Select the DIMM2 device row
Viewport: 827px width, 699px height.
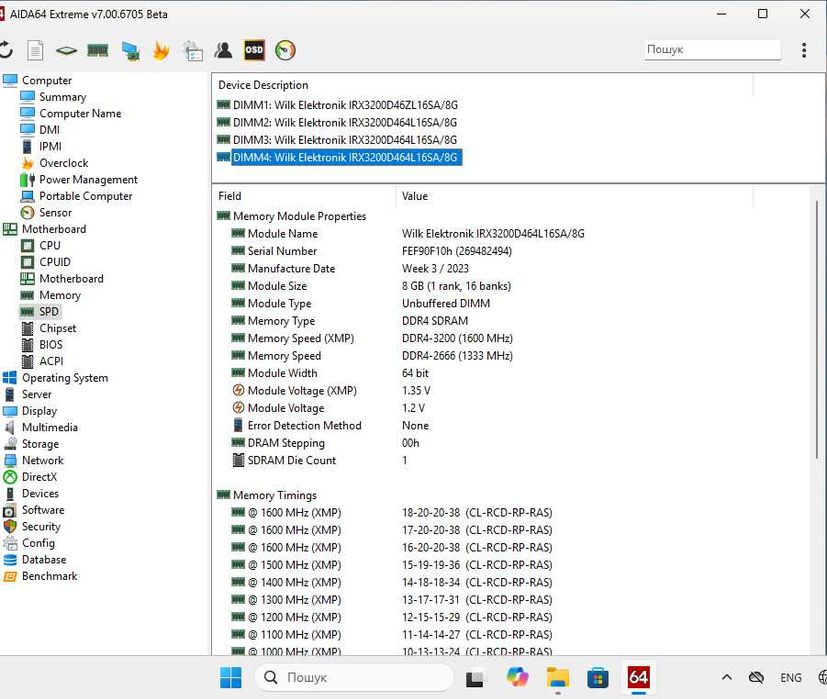tap(345, 122)
